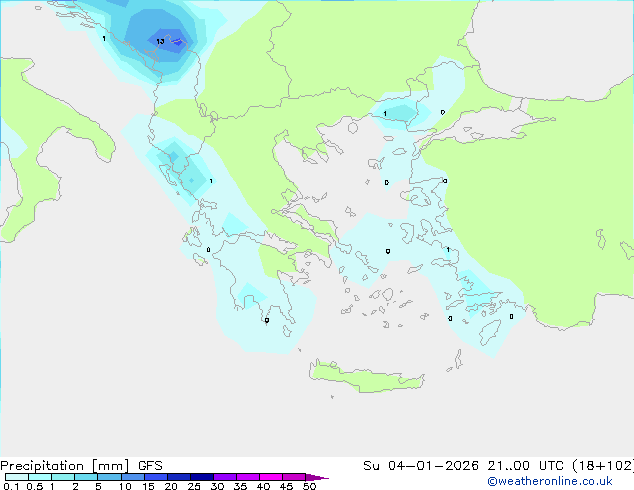The image size is (634, 490).
Task: Click the 15–20 mm legend color swatch
Action: [x=155, y=477]
